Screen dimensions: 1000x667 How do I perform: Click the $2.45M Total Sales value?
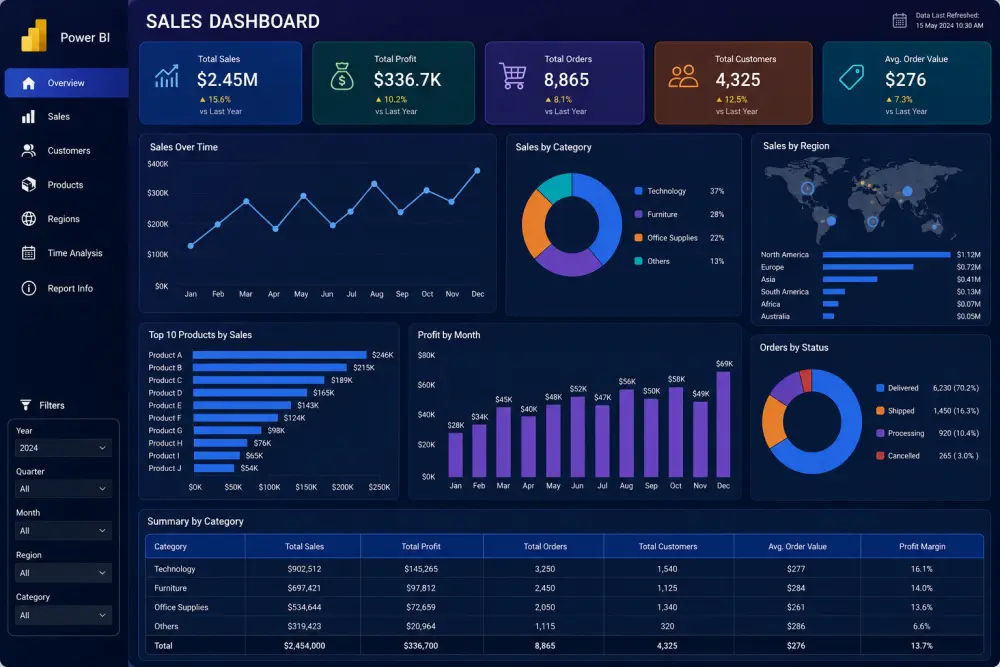[x=227, y=80]
